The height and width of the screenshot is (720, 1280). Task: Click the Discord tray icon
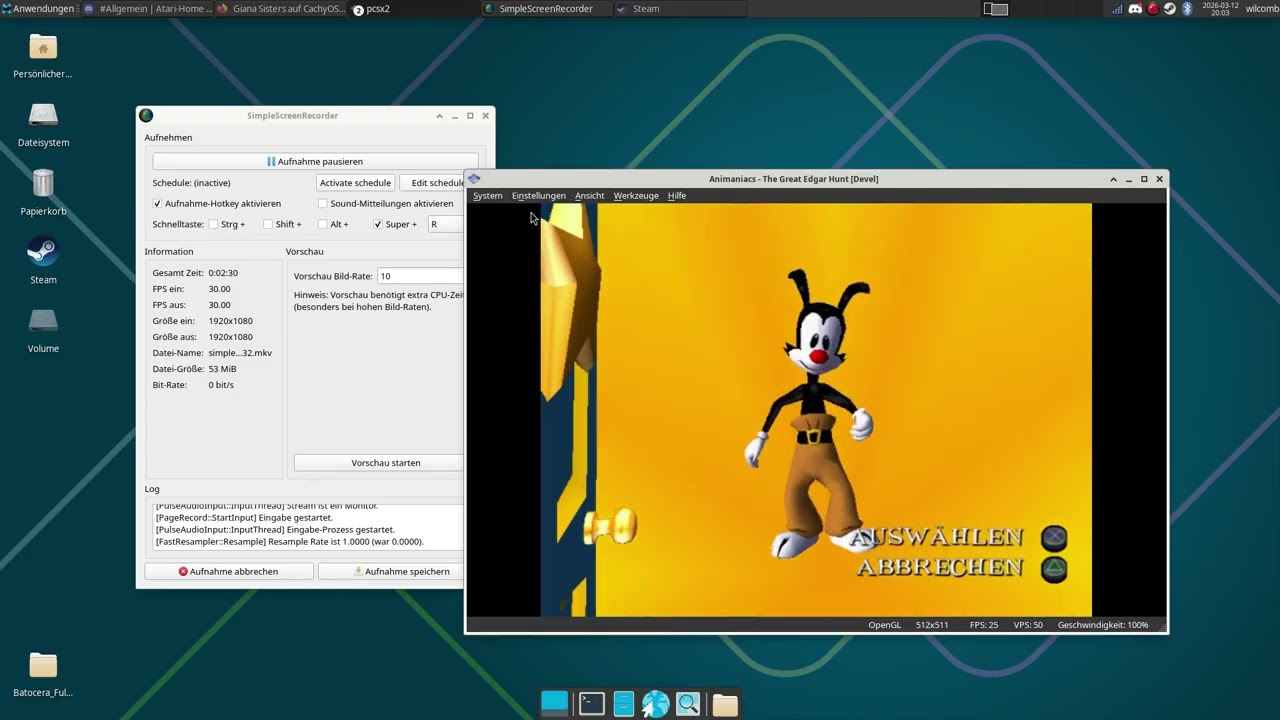pos(1135,9)
